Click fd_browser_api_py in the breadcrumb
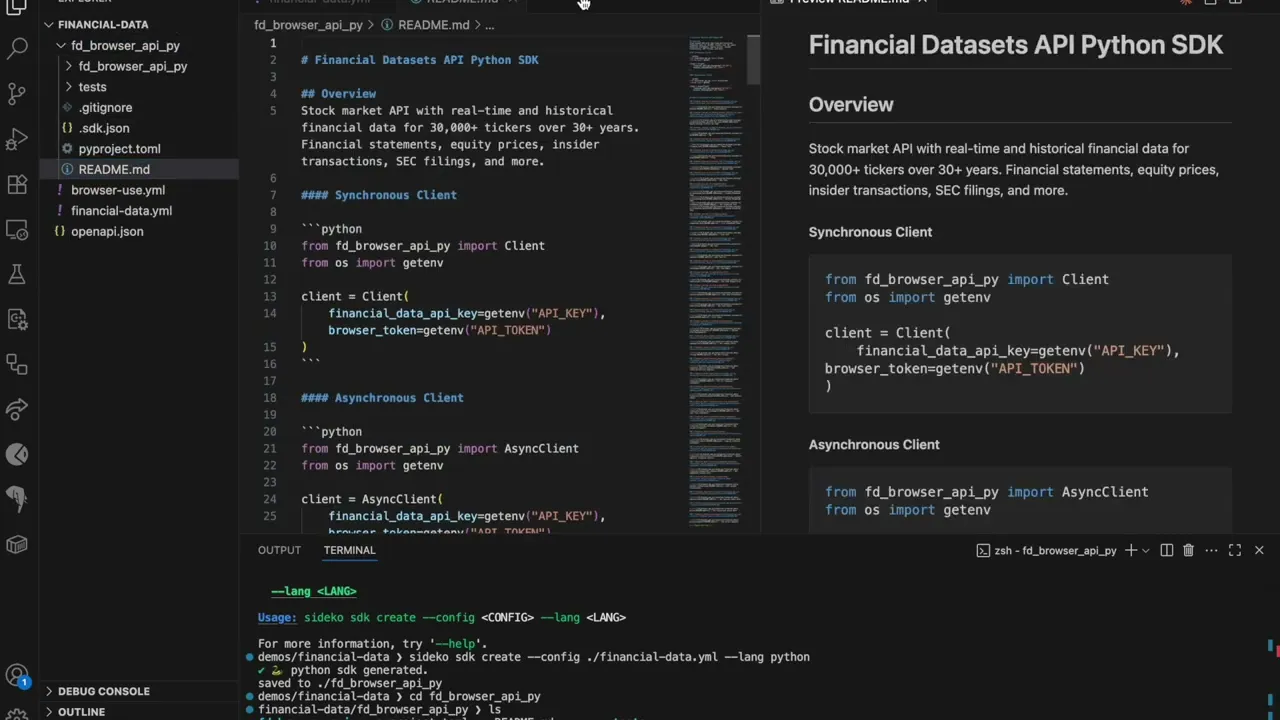1280x720 pixels. coord(308,25)
